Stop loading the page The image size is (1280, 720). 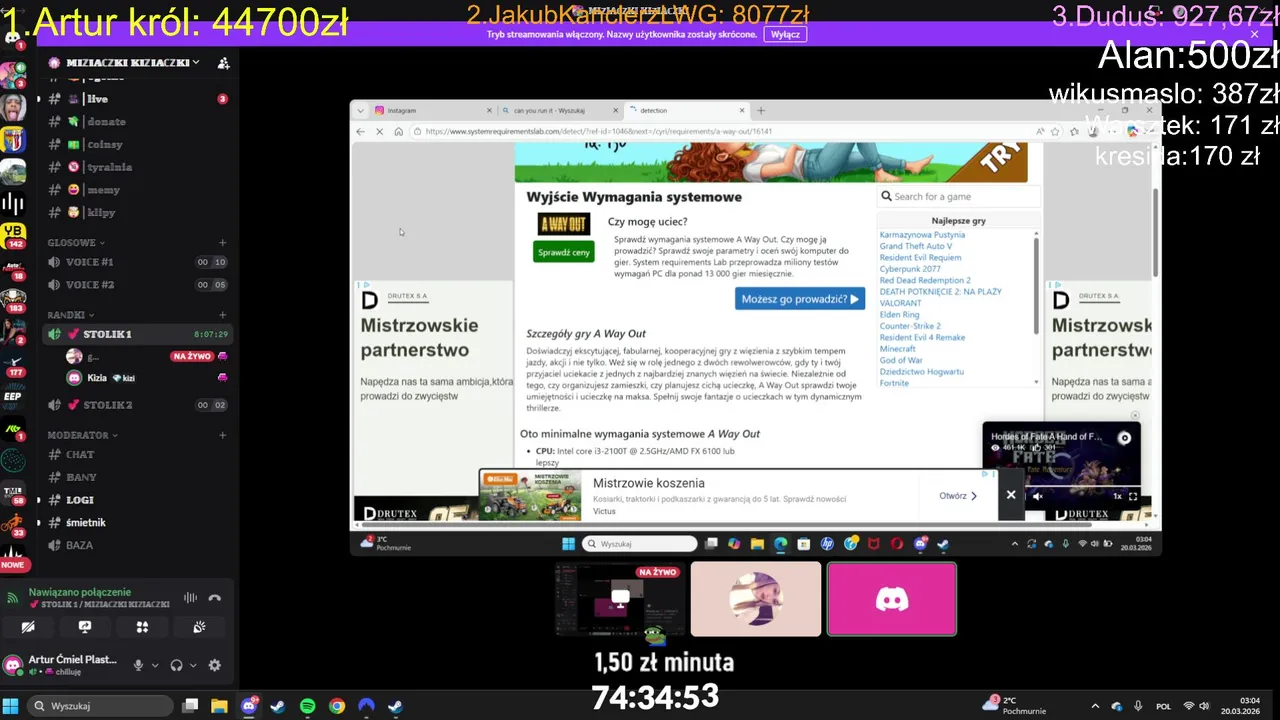(x=380, y=131)
